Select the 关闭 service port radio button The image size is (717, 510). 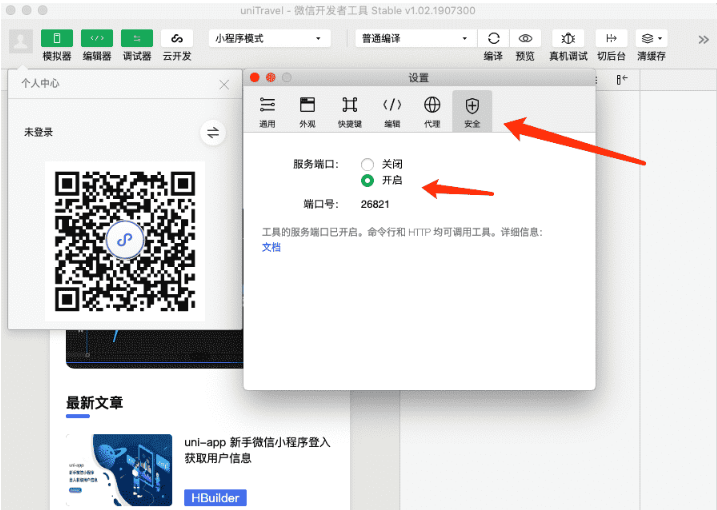[367, 164]
